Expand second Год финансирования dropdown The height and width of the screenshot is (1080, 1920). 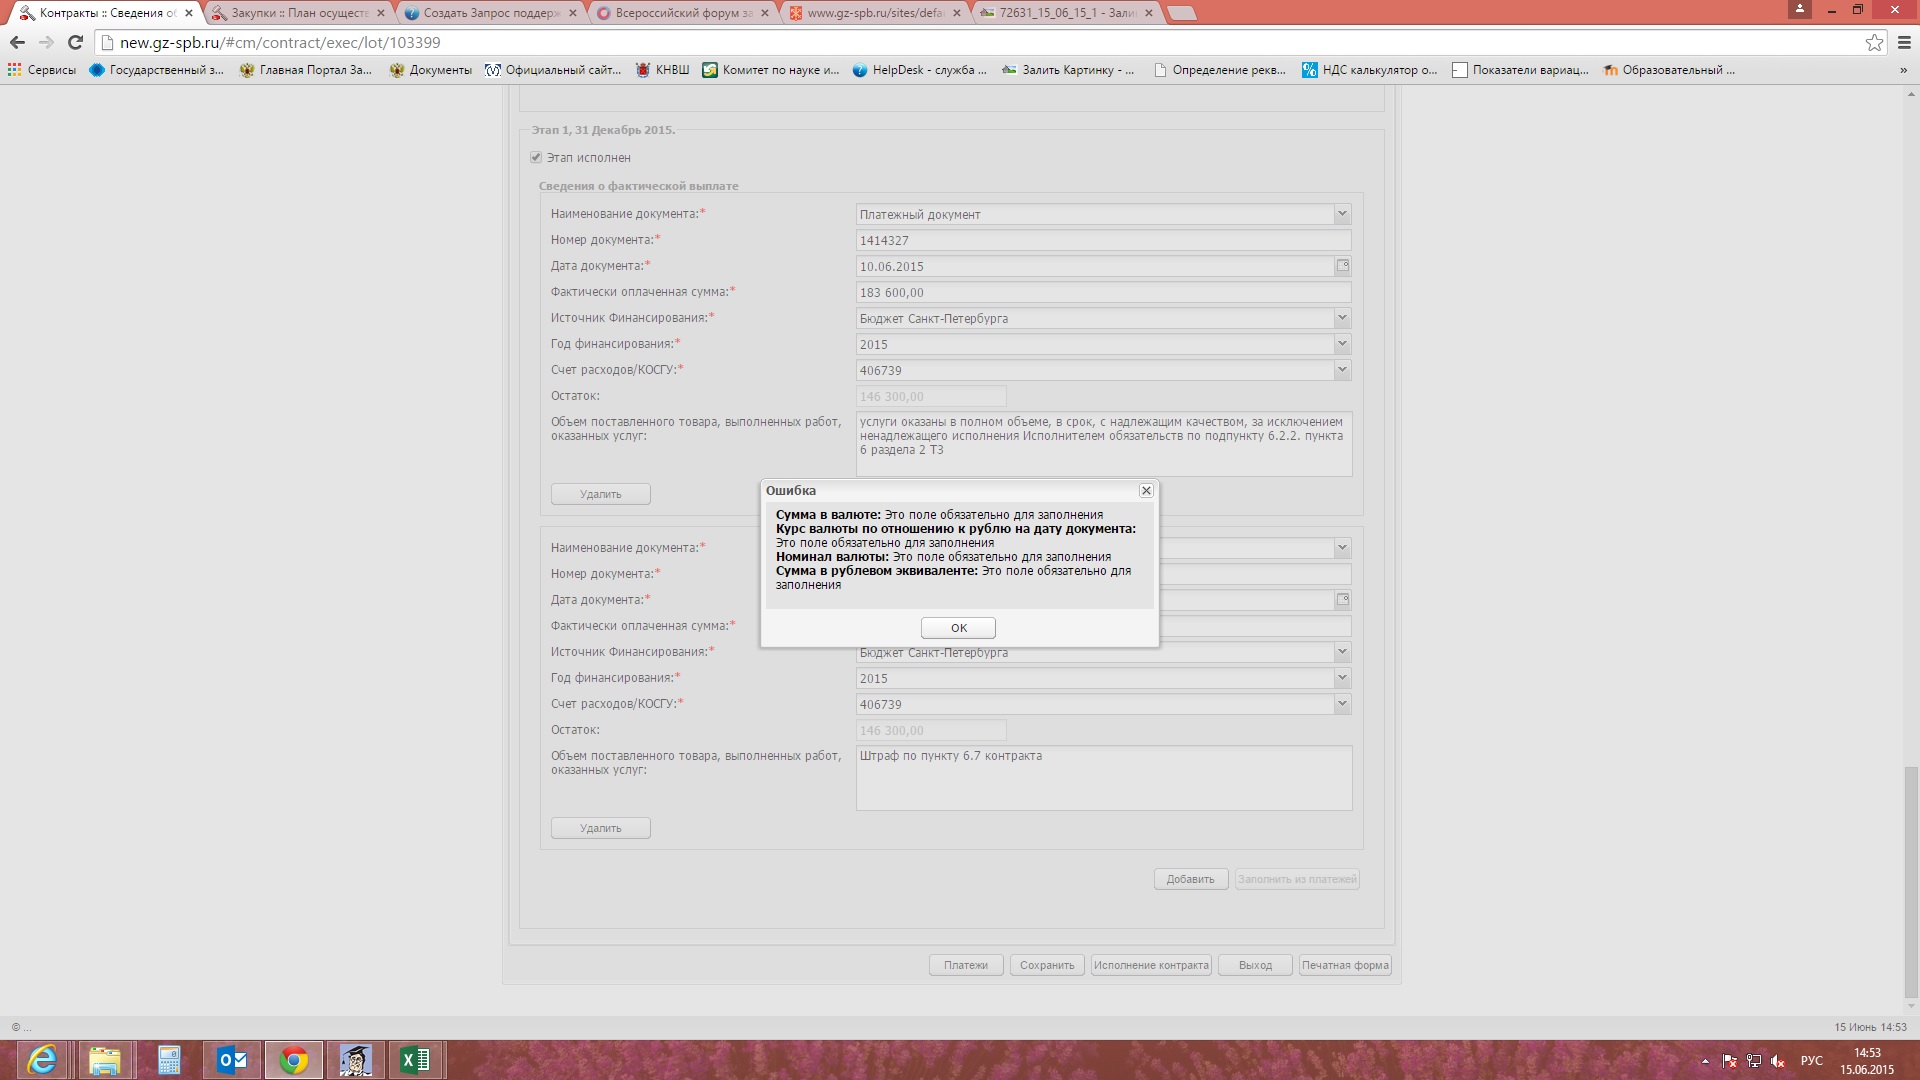pos(1342,678)
